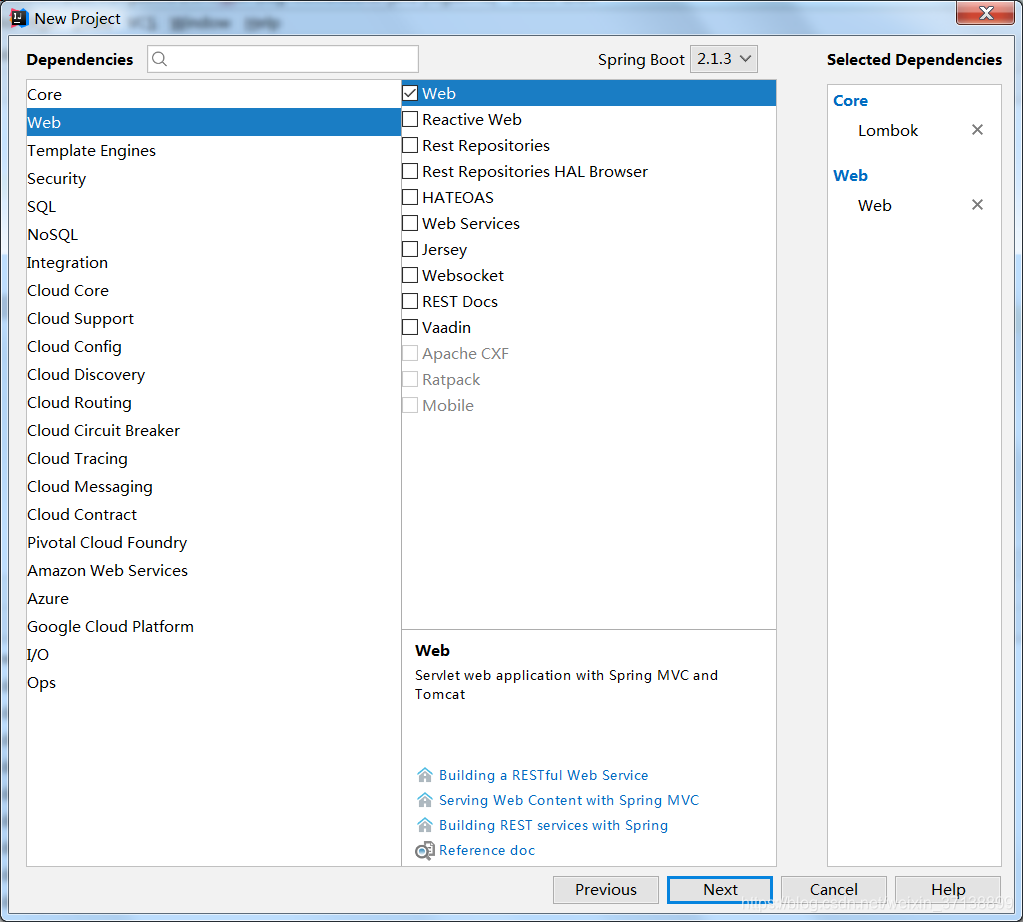This screenshot has height=922, width=1023.
Task: Select the Template Engines category
Action: coord(213,151)
